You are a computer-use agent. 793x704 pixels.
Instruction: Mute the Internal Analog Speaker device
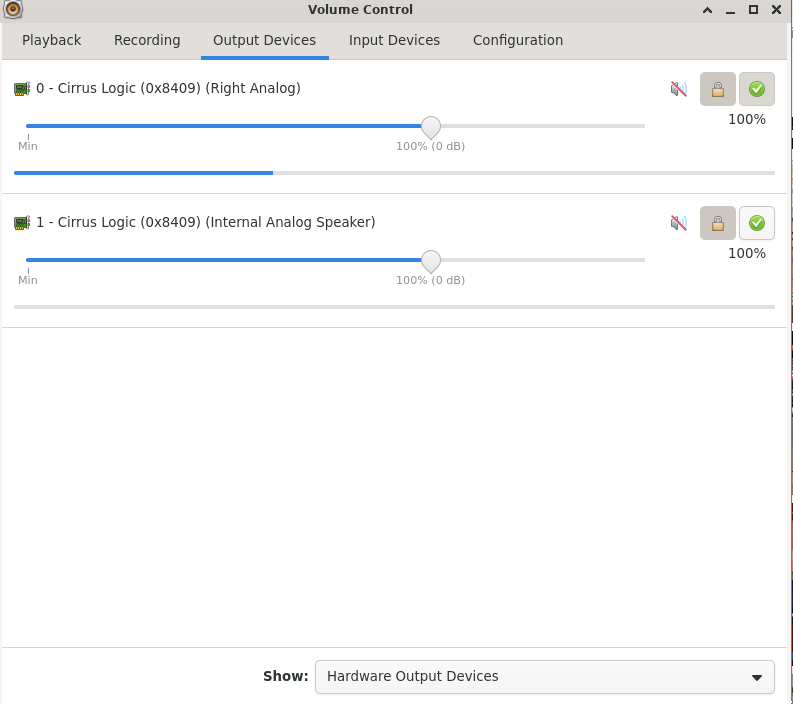[x=679, y=223]
